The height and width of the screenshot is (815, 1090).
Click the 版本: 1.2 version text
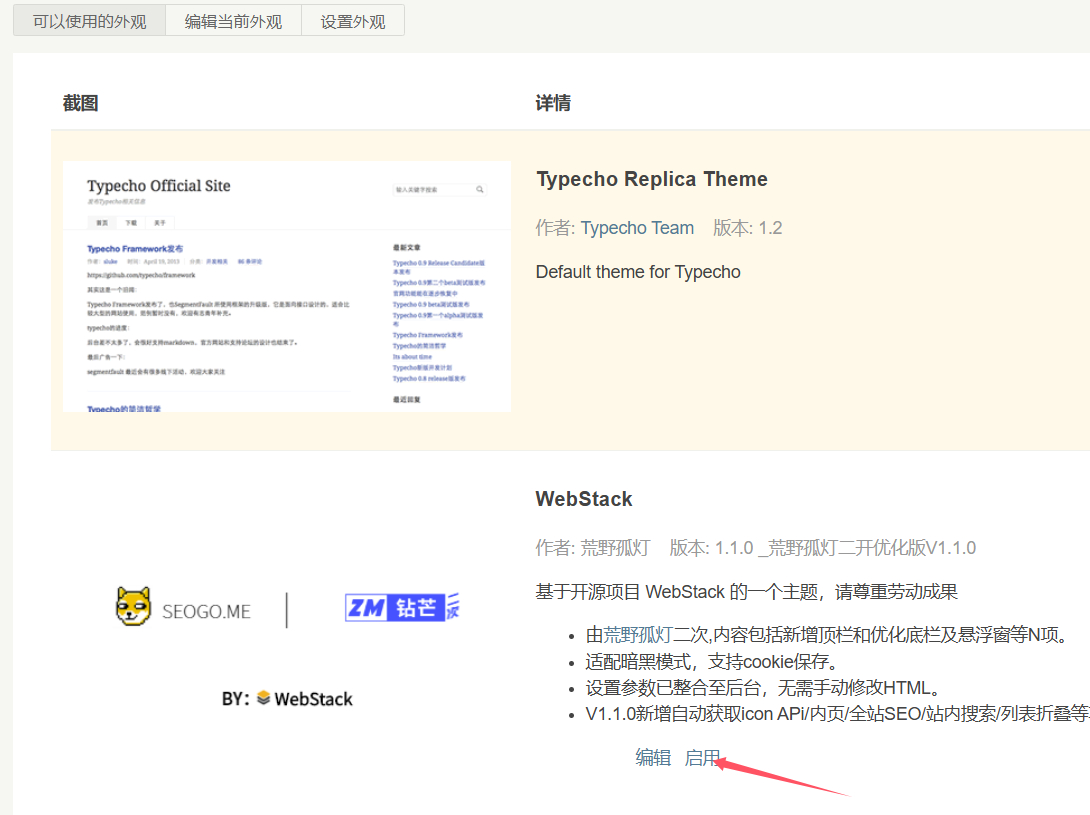coord(747,228)
